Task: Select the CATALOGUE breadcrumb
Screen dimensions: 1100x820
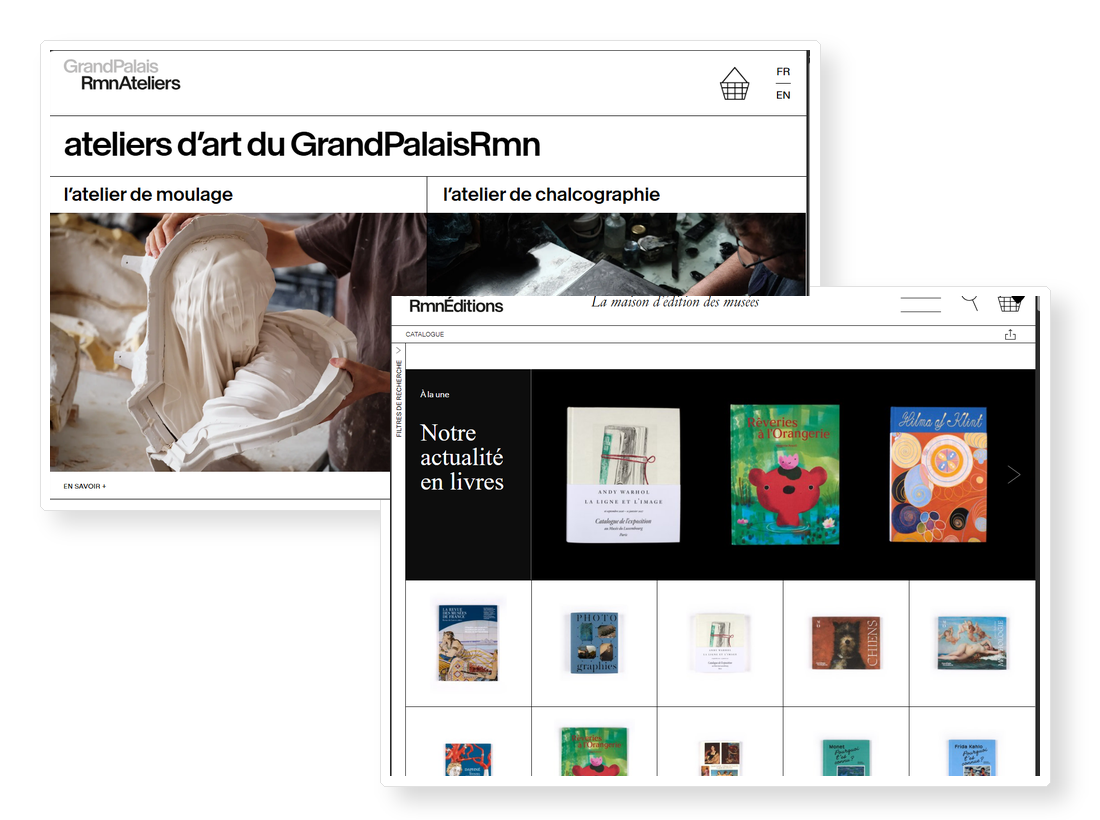Action: 424,335
